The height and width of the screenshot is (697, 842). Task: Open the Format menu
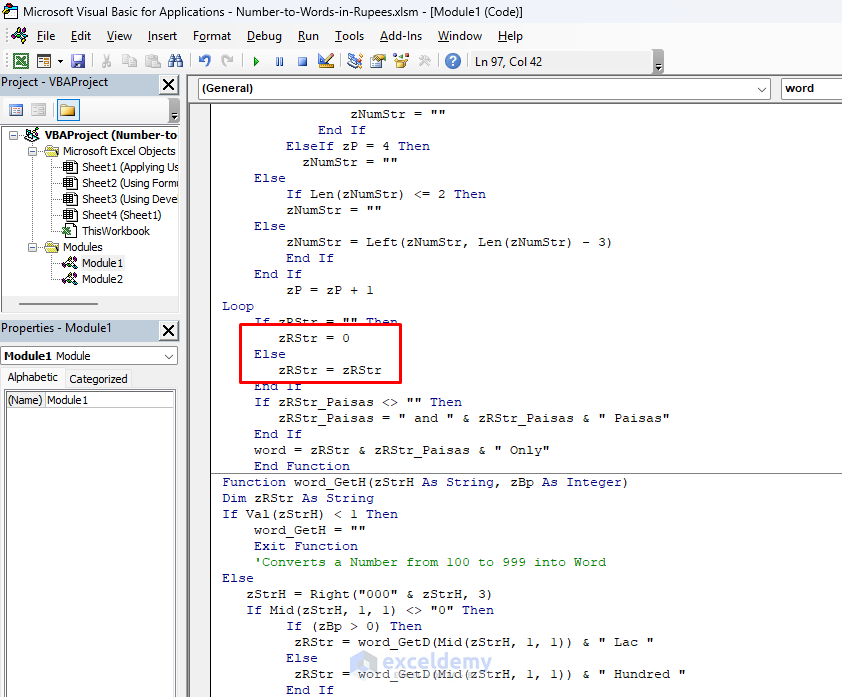point(212,36)
